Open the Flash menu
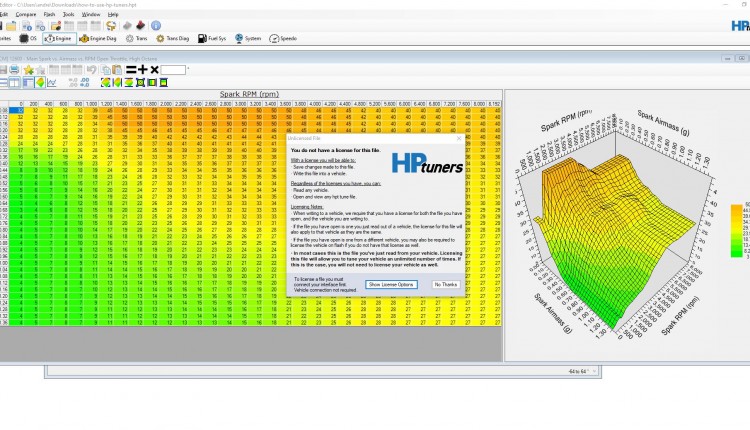750x430 pixels. 49,15
